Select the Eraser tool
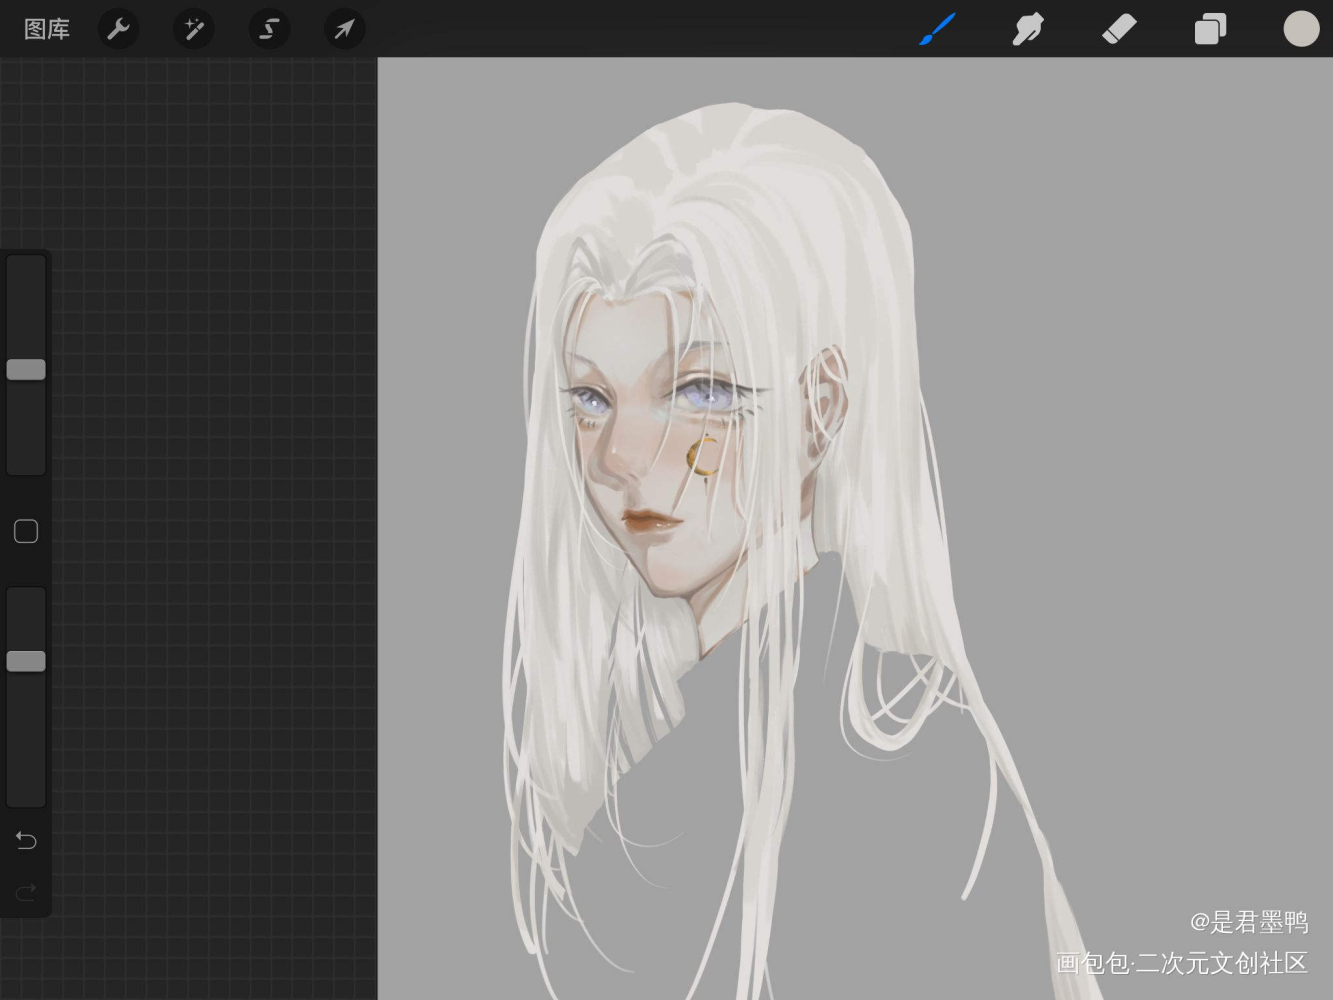The height and width of the screenshot is (1000, 1333). point(1119,29)
